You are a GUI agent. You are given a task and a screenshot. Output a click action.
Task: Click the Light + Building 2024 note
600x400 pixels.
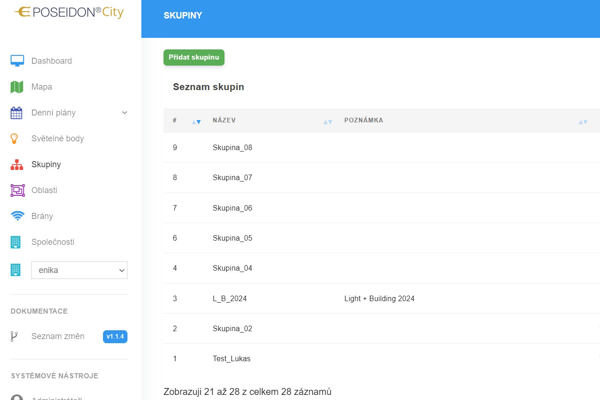pyautogui.click(x=379, y=299)
